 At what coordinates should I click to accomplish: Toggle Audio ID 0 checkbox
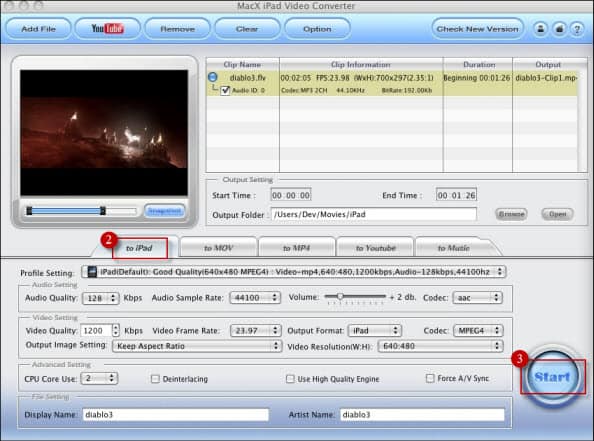pyautogui.click(x=225, y=90)
